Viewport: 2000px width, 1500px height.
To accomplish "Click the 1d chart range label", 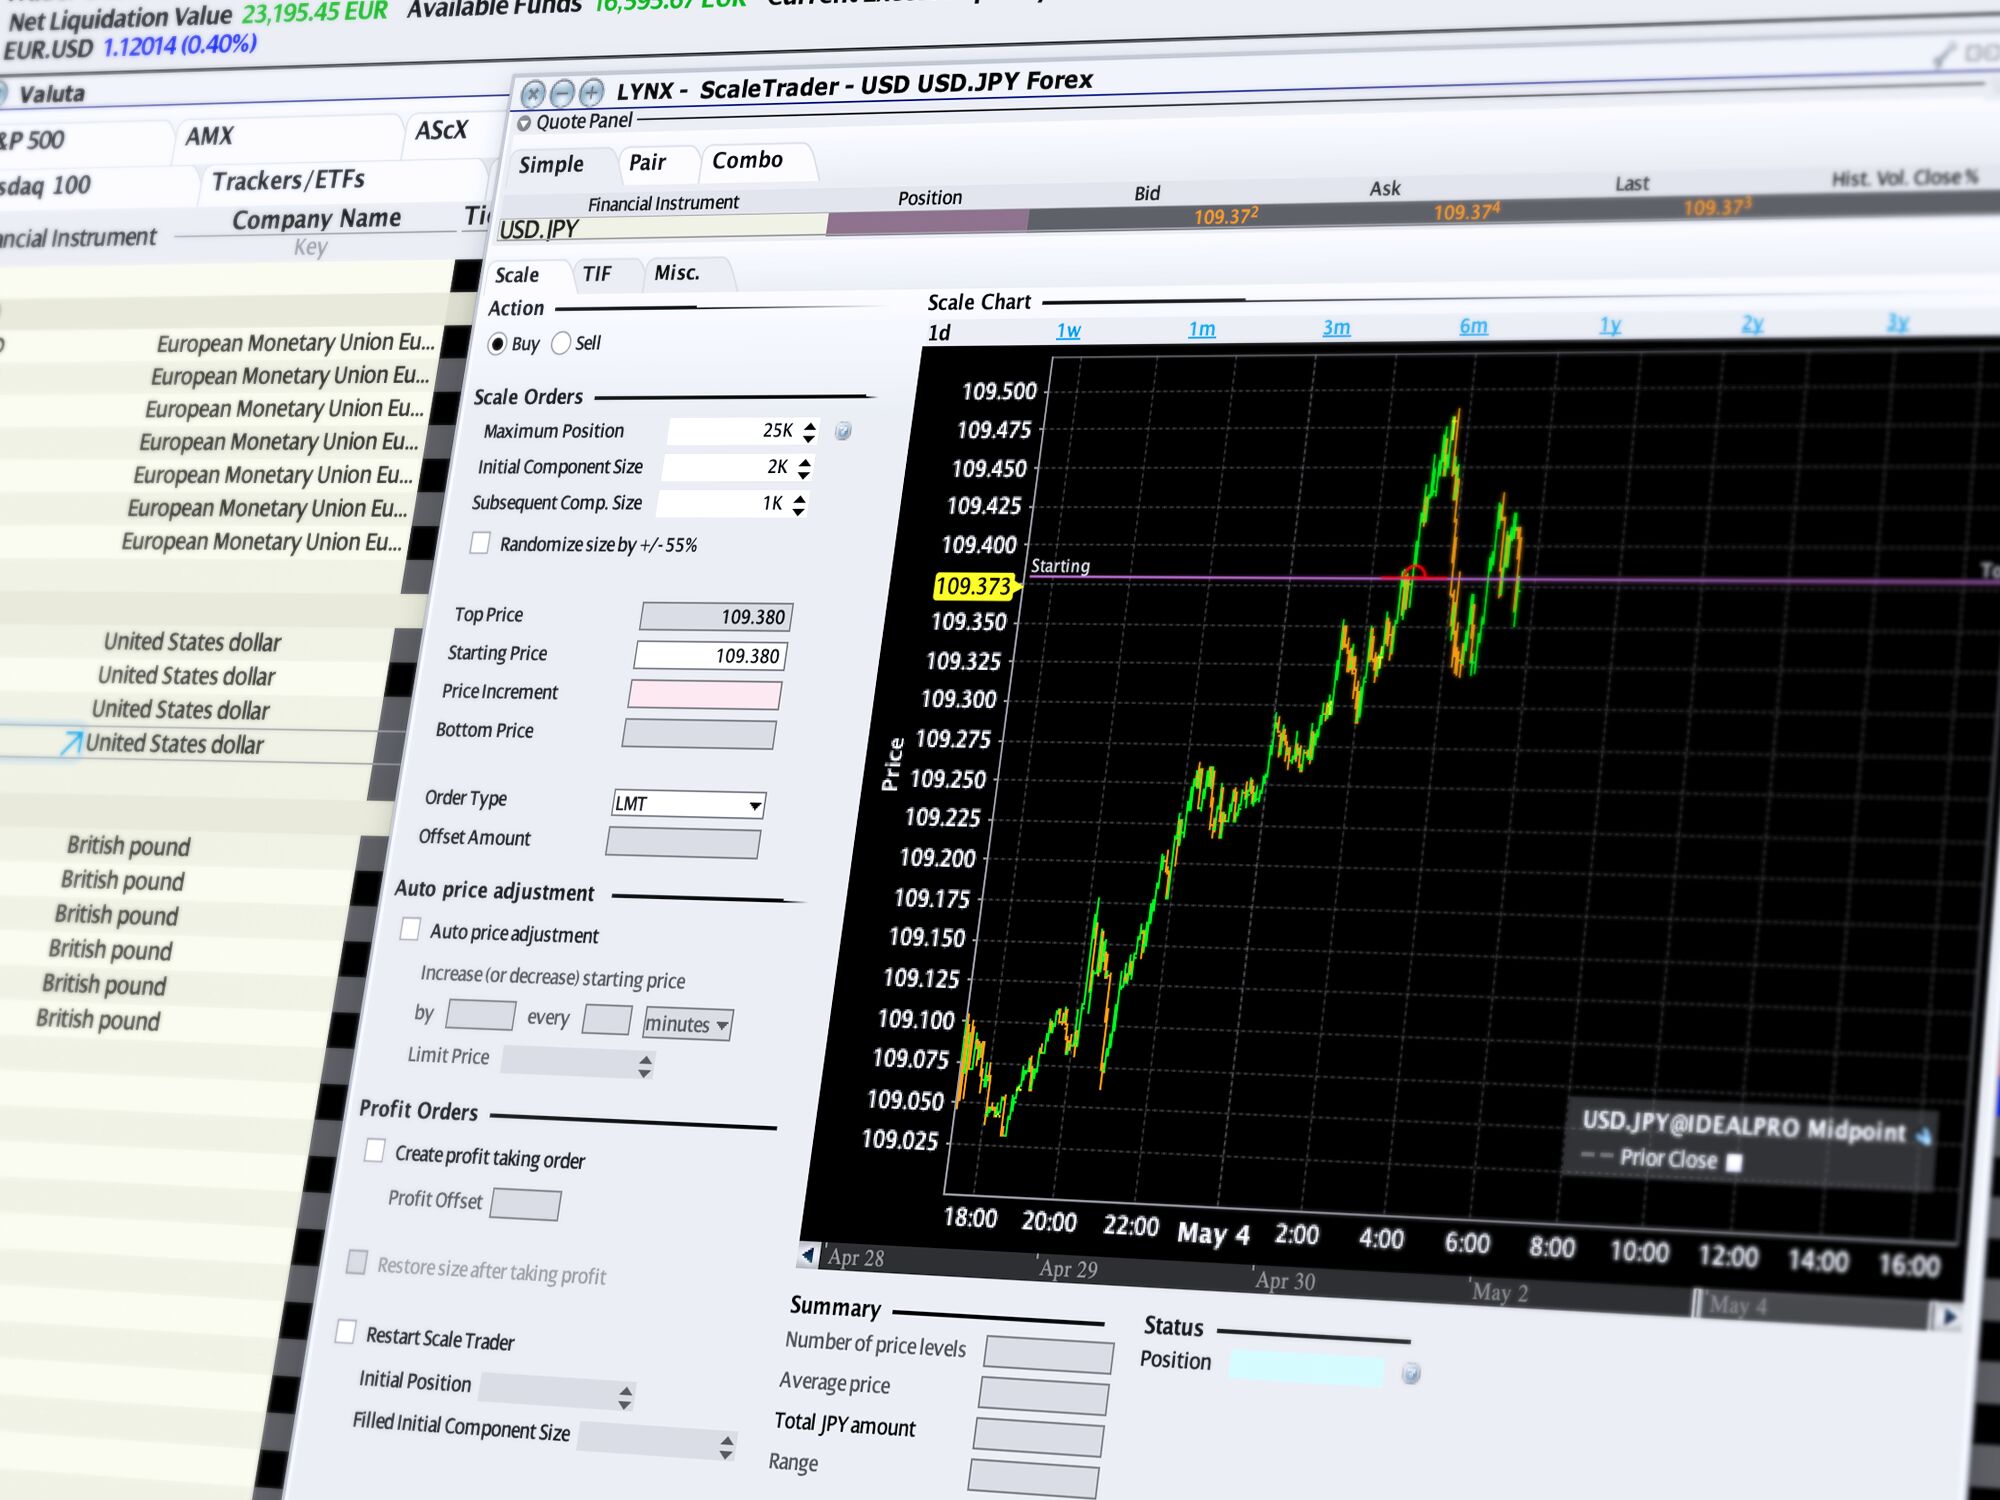I will (939, 333).
